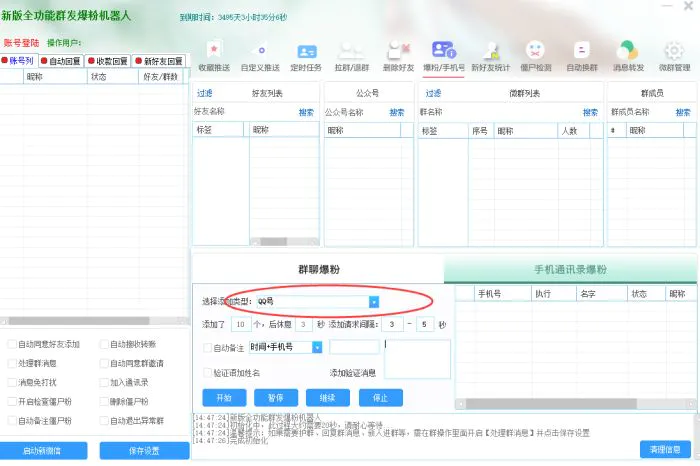
Task: Click 过滤 in the 好友列表 panel
Action: click(x=204, y=93)
